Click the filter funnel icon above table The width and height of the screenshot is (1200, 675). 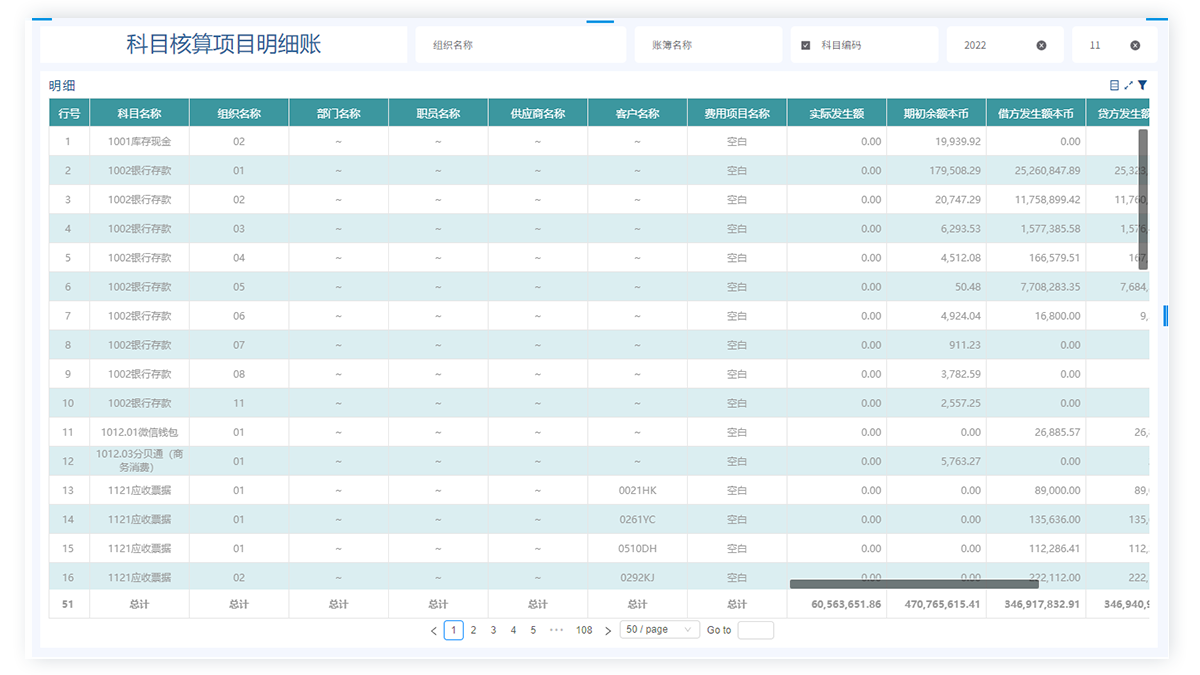[1142, 86]
